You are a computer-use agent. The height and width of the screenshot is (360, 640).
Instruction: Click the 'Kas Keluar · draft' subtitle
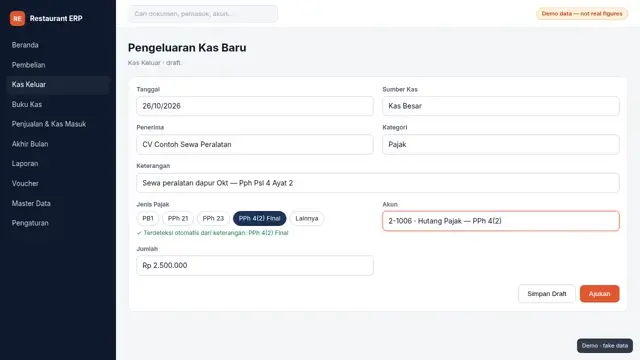tap(155, 63)
